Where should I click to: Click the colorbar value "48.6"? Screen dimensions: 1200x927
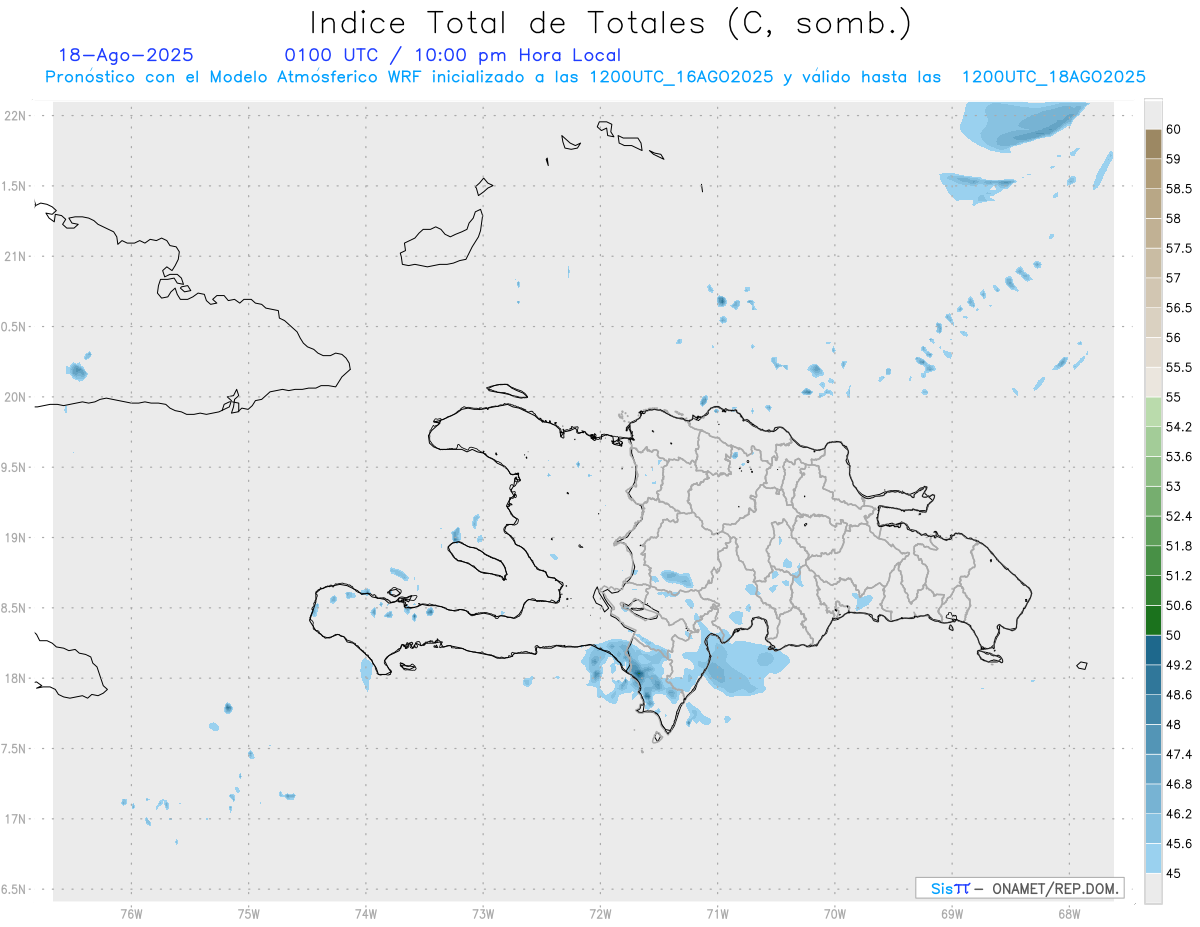click(x=1179, y=694)
